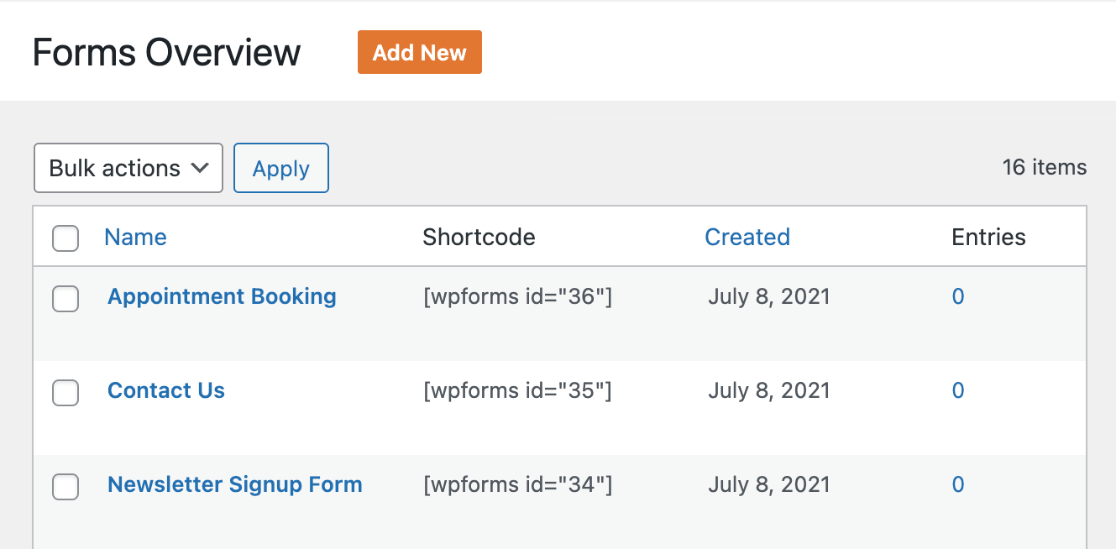View entries count for Contact Us
This screenshot has width=1116, height=549.
(x=958, y=390)
